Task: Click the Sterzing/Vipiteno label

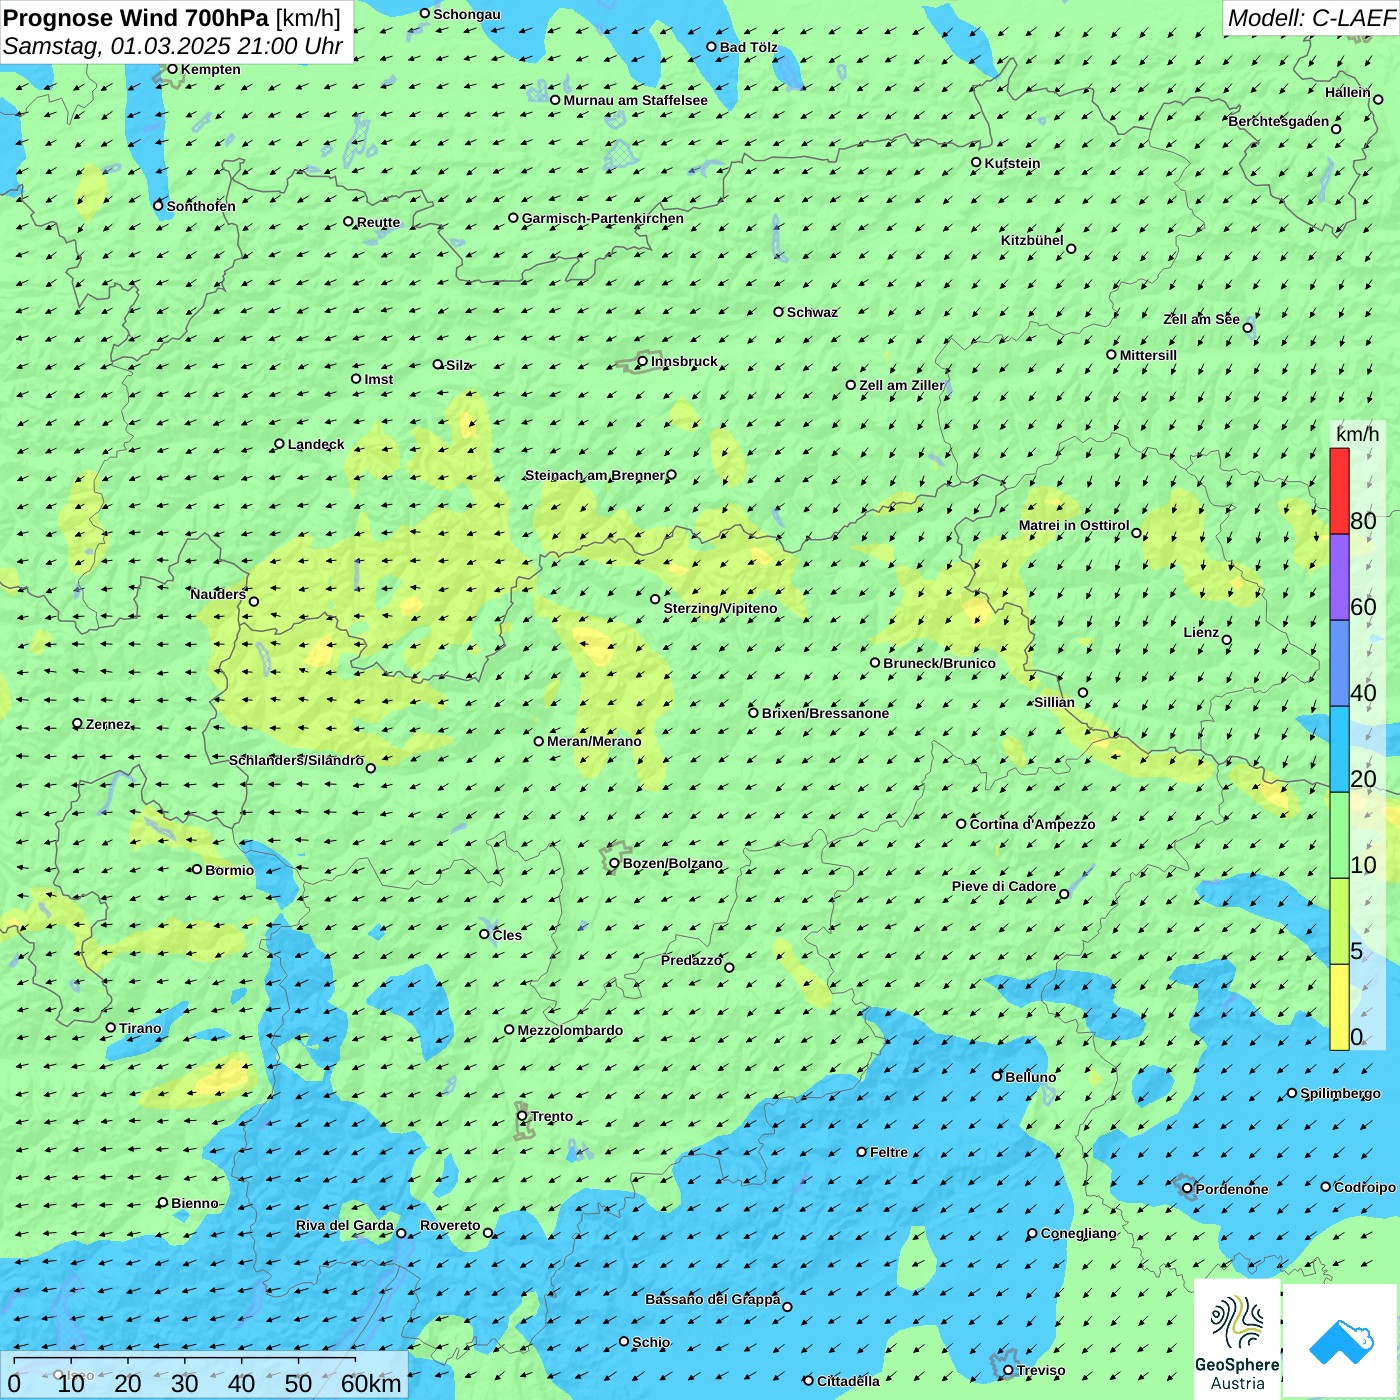Action: [x=720, y=608]
